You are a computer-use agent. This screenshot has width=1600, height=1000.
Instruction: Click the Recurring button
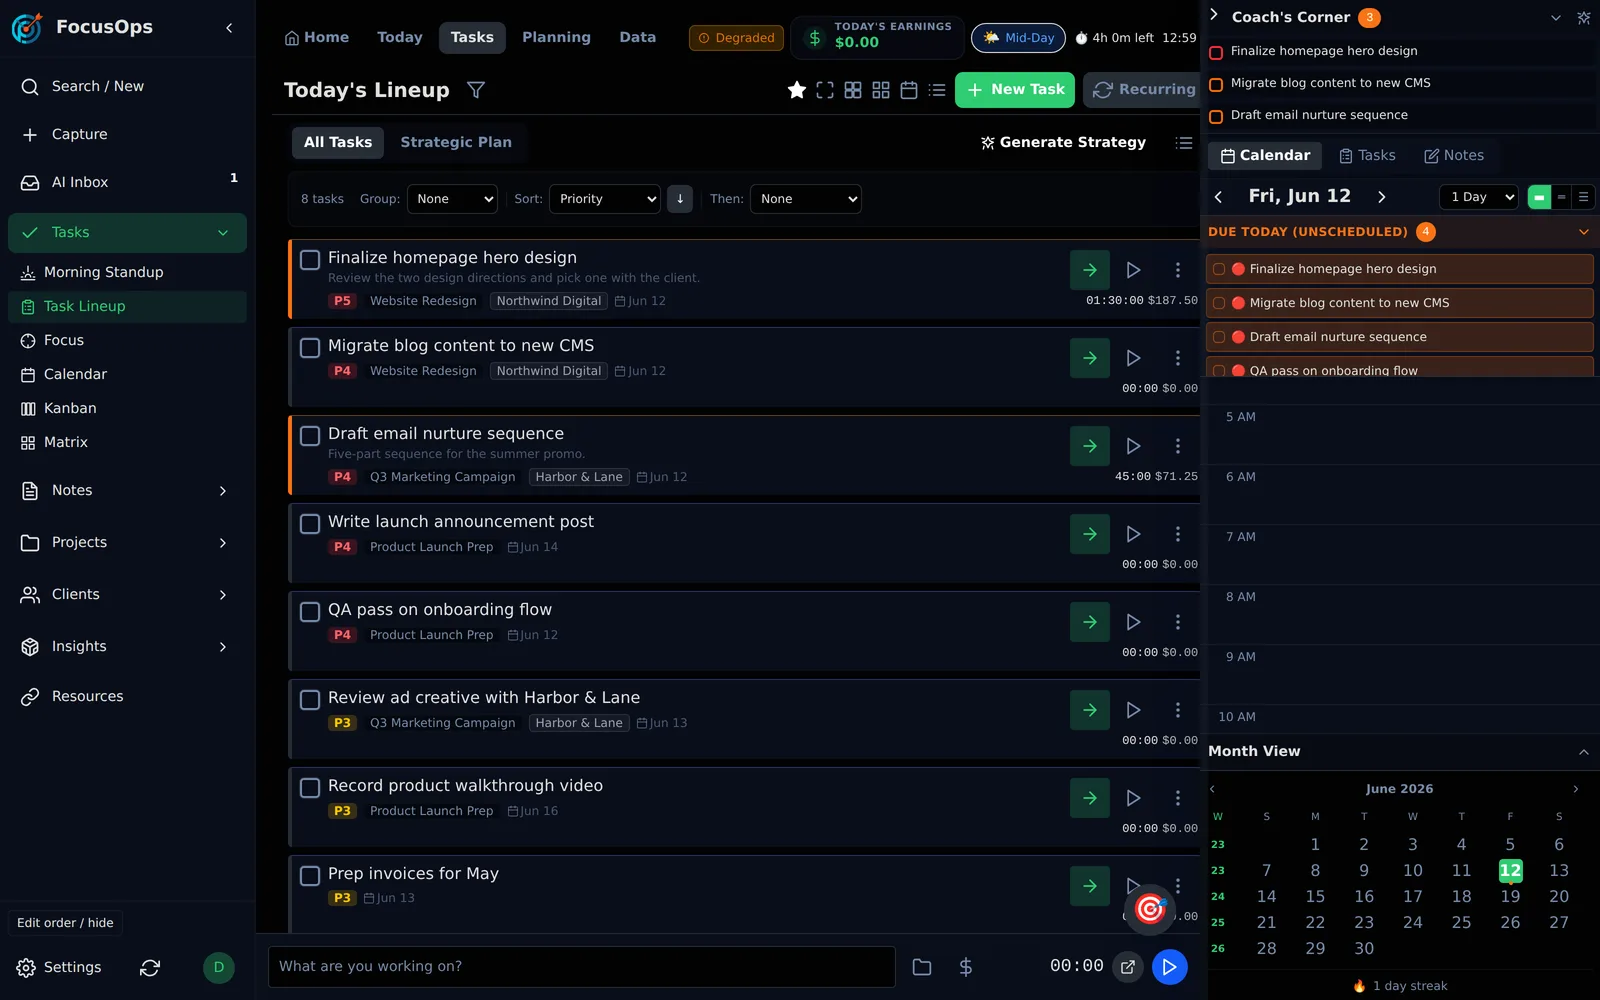(x=1143, y=90)
